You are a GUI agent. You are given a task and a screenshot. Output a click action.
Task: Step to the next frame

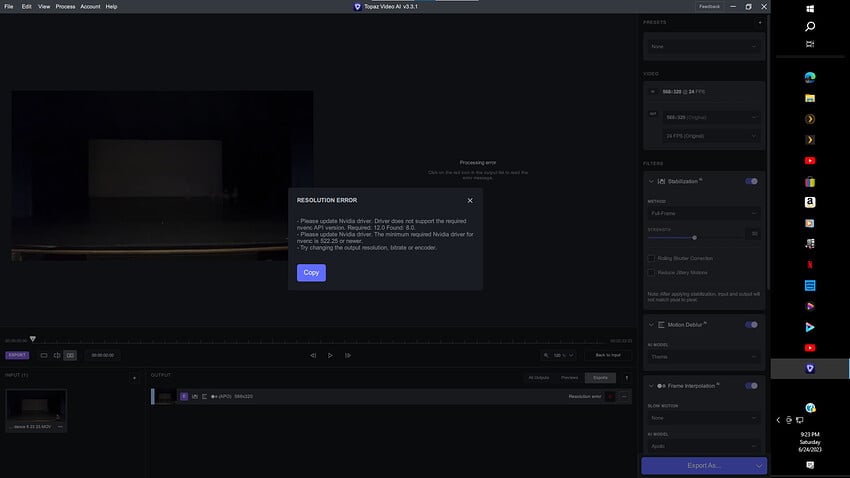(x=347, y=355)
